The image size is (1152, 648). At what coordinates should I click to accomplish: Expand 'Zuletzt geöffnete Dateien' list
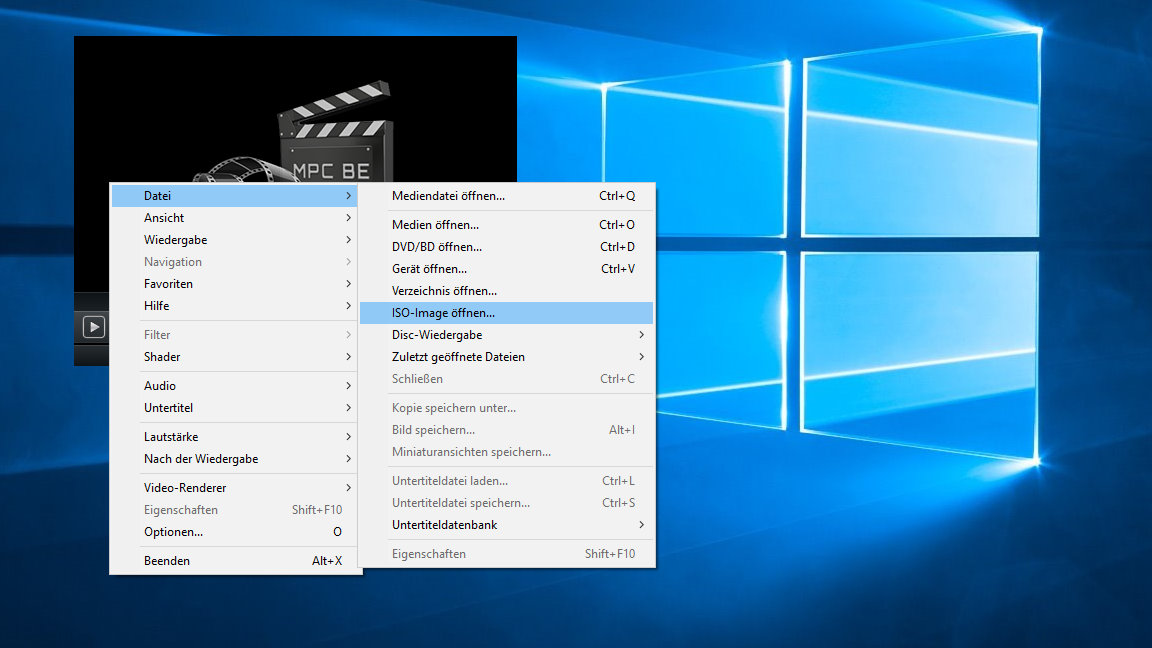[458, 357]
